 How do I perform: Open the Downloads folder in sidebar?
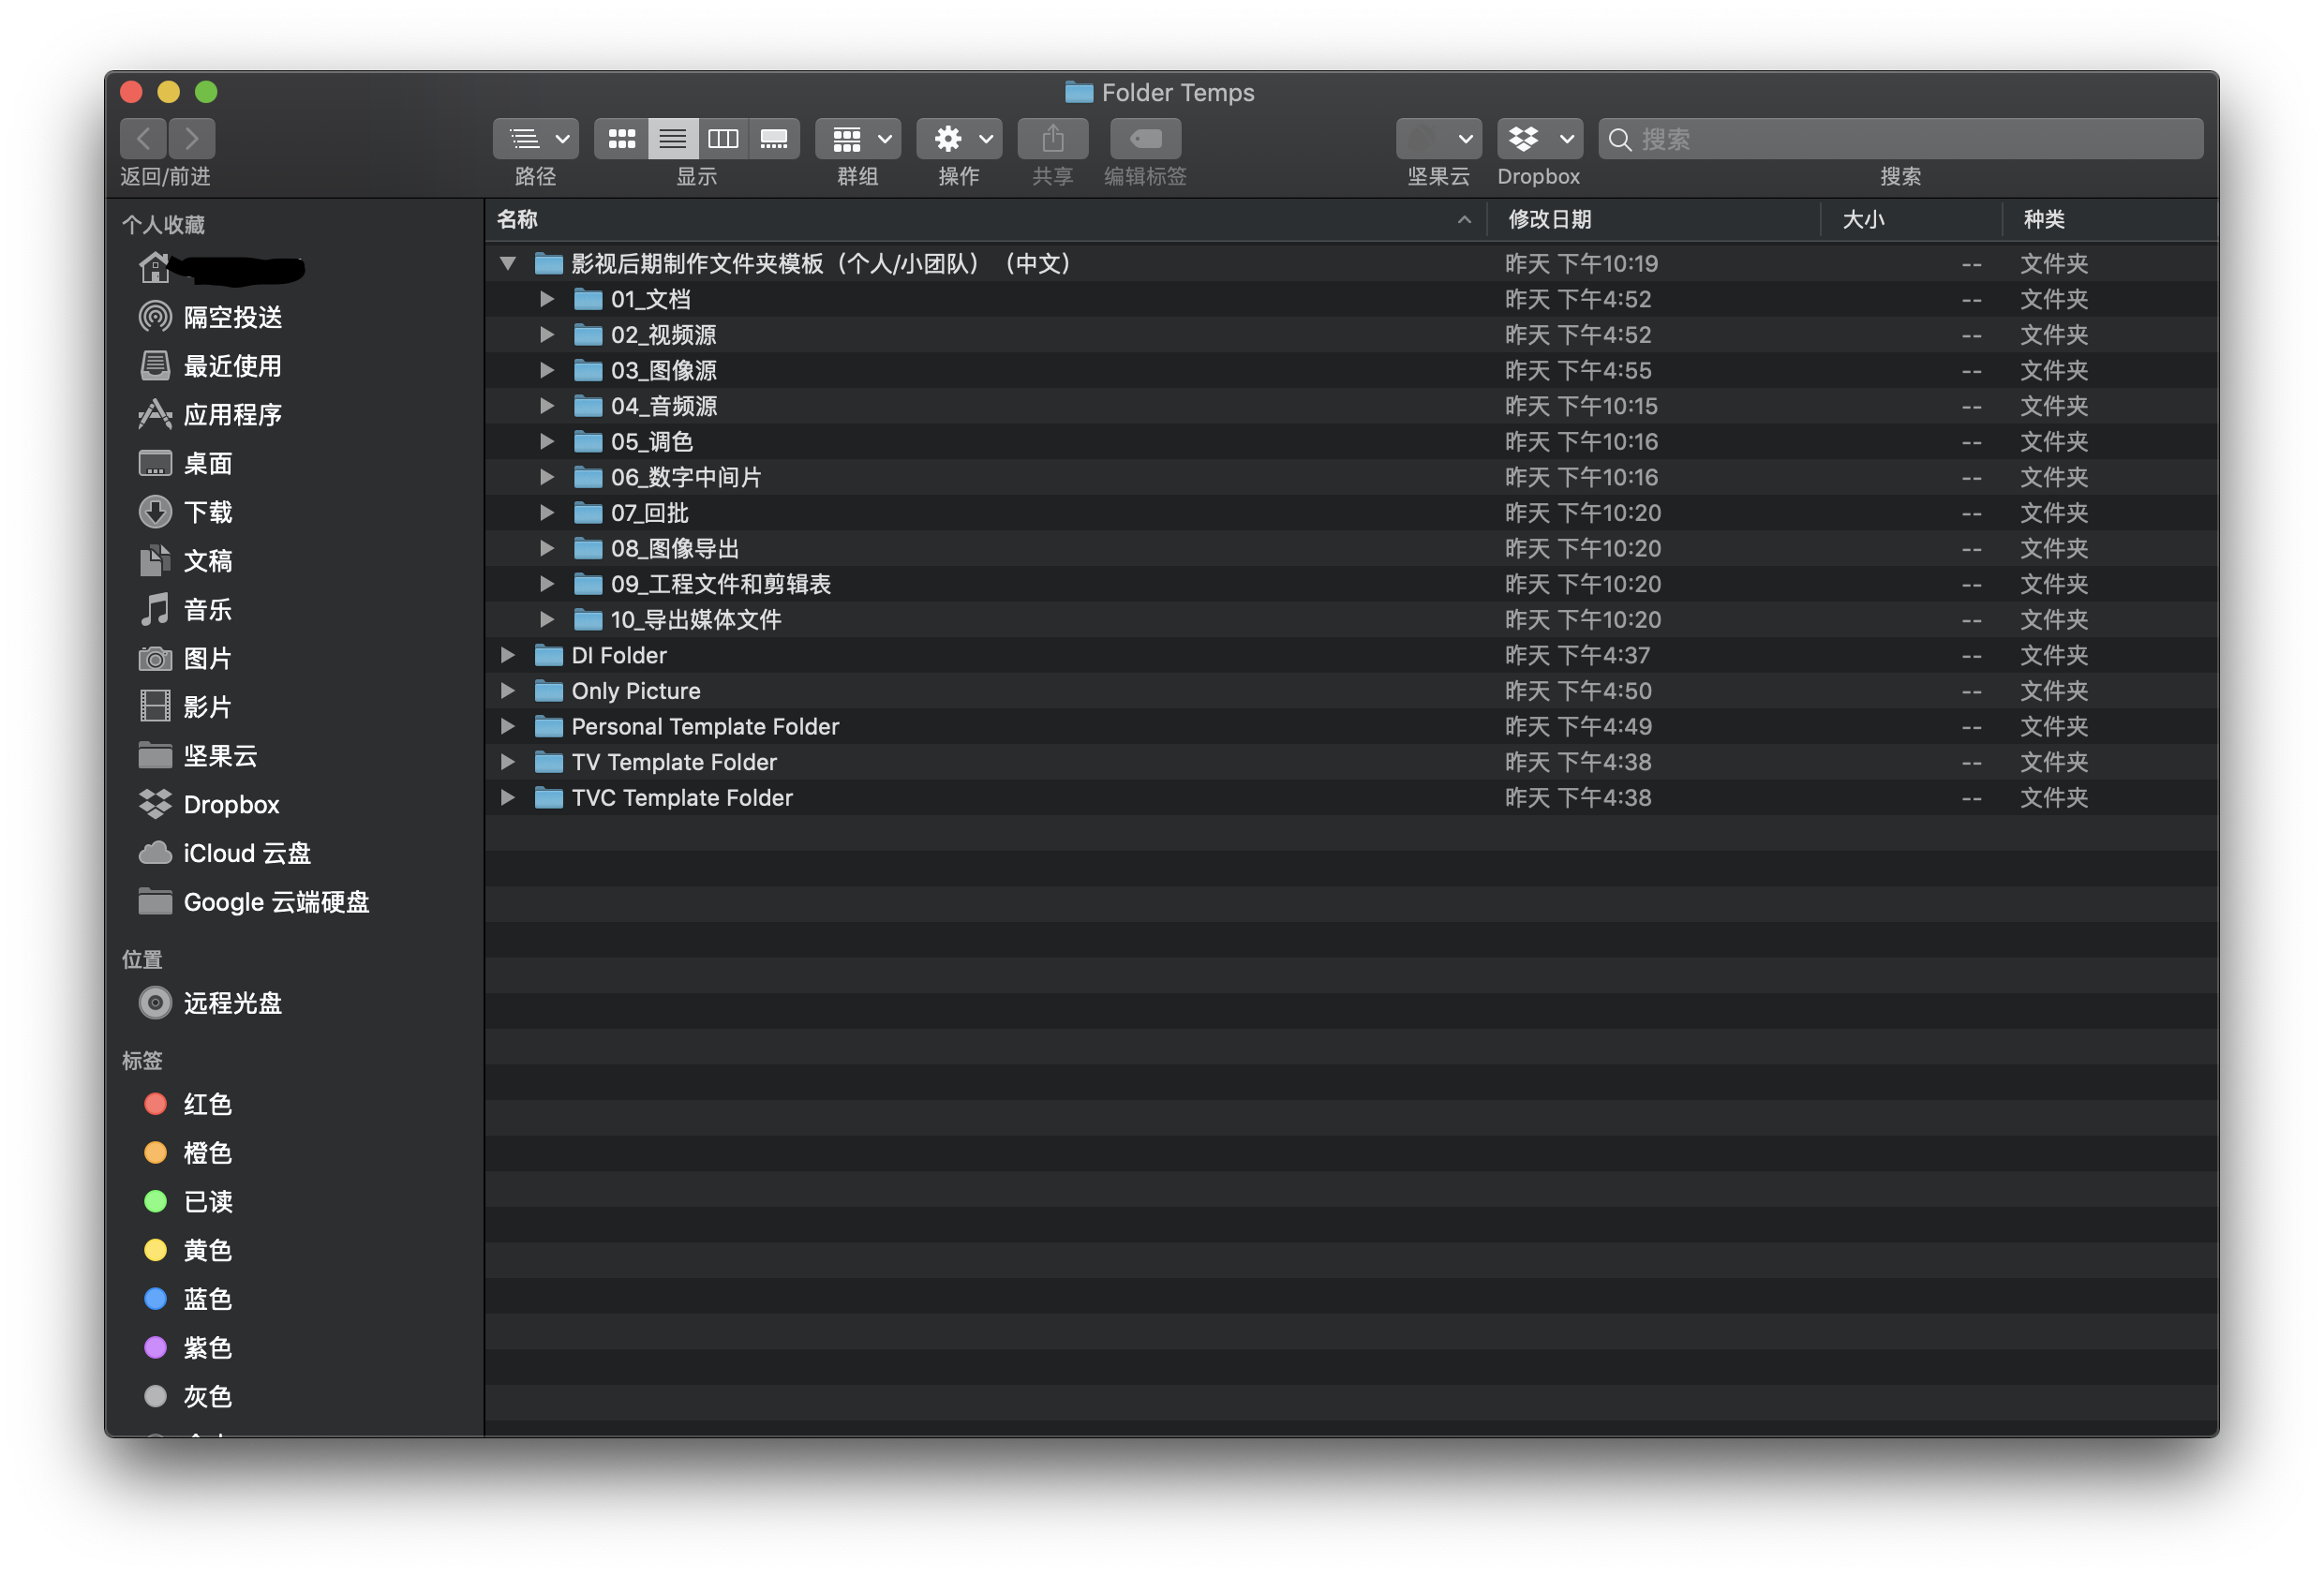point(207,513)
